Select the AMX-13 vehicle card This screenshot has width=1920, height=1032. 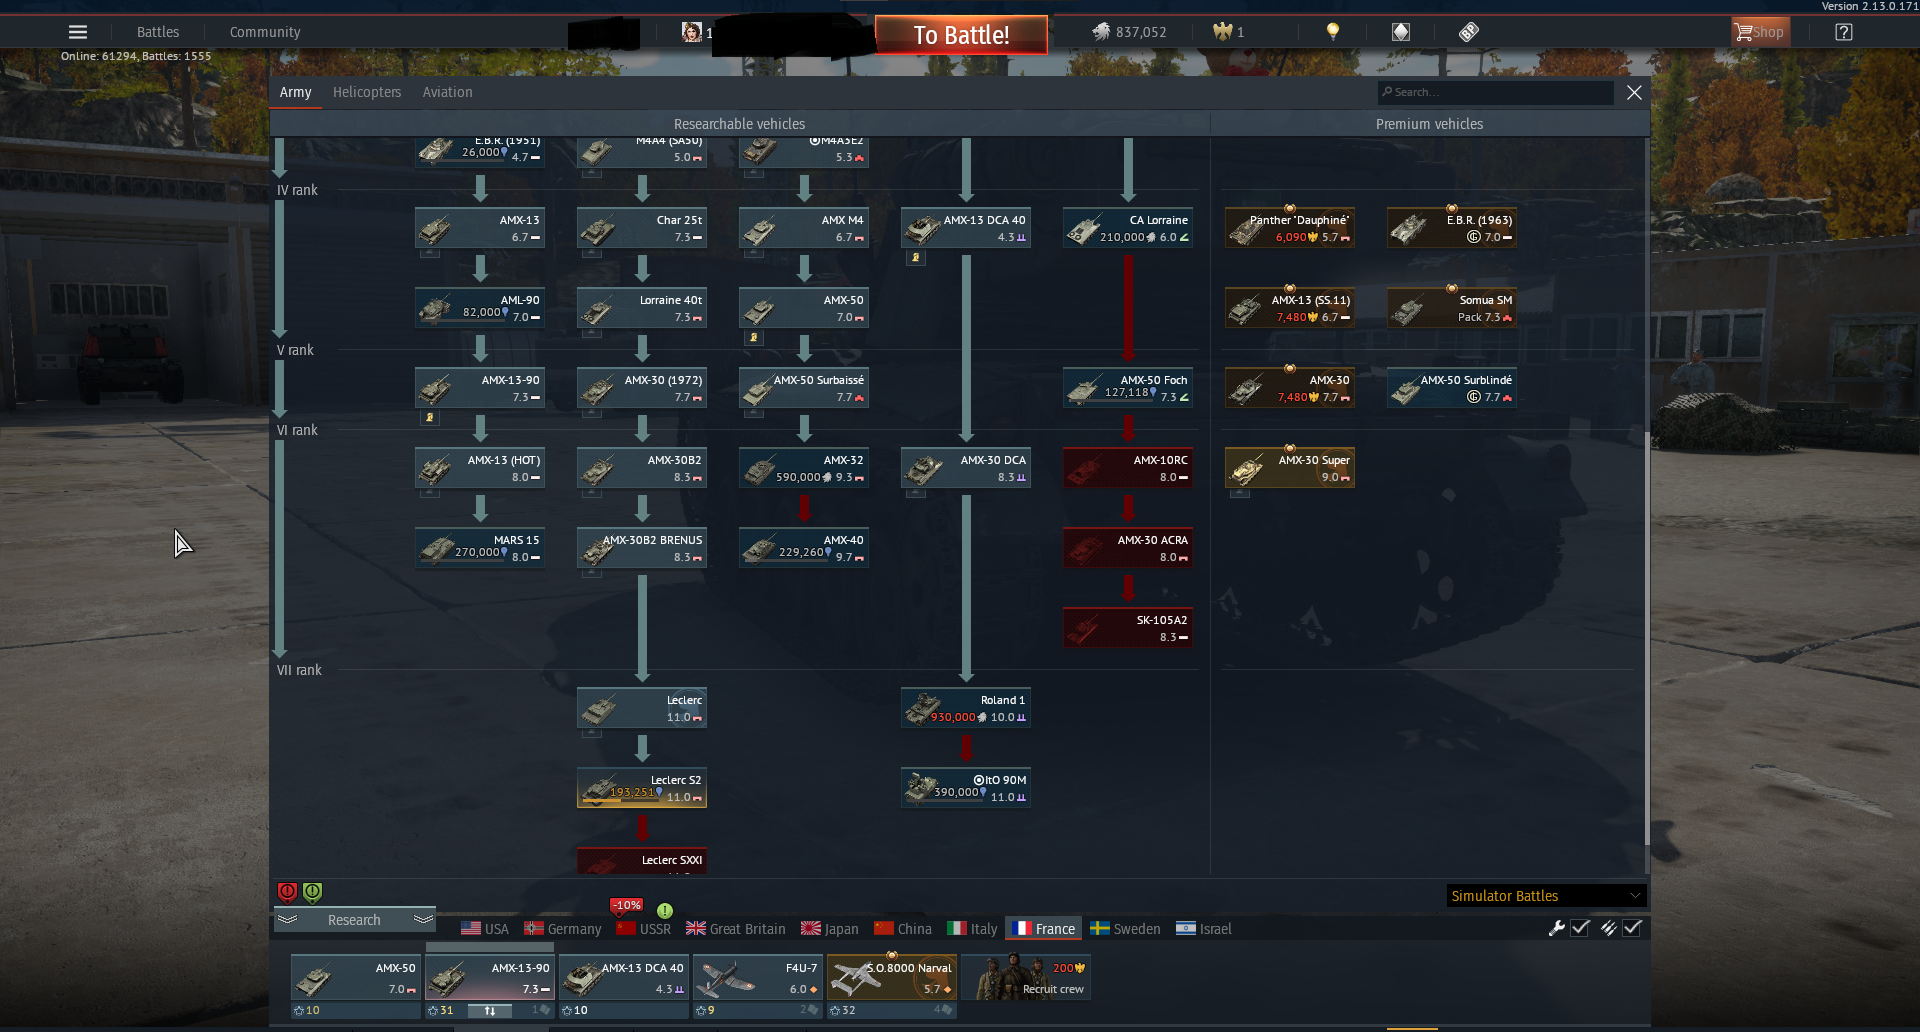[x=480, y=228]
